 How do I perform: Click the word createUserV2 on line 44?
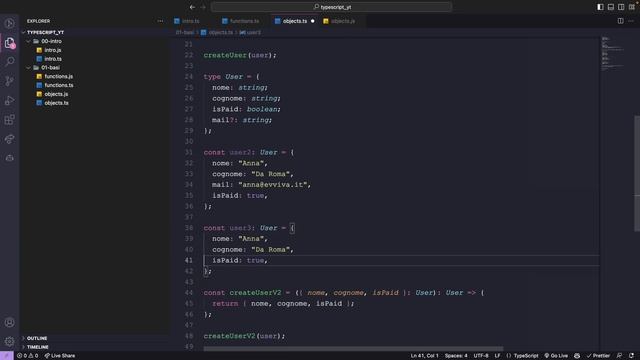click(255, 293)
